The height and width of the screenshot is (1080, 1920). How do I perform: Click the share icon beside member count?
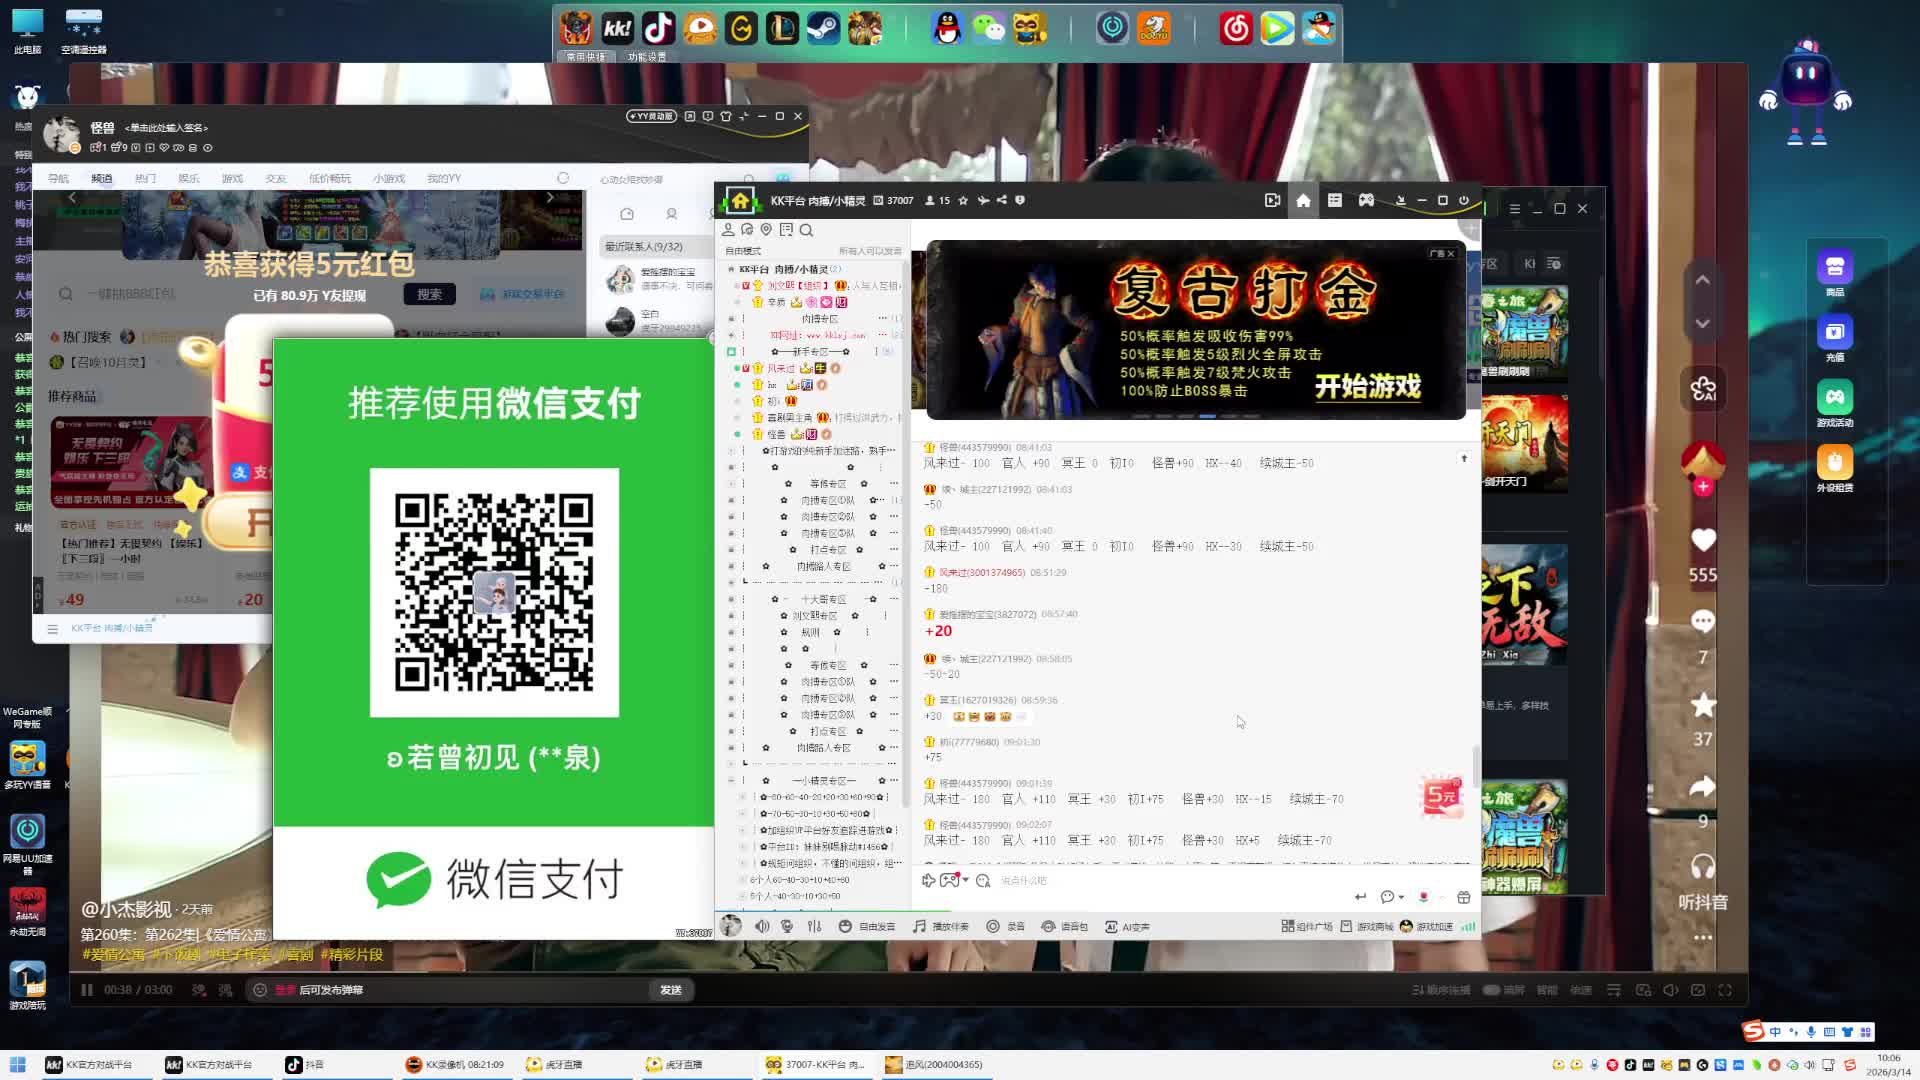click(1001, 200)
